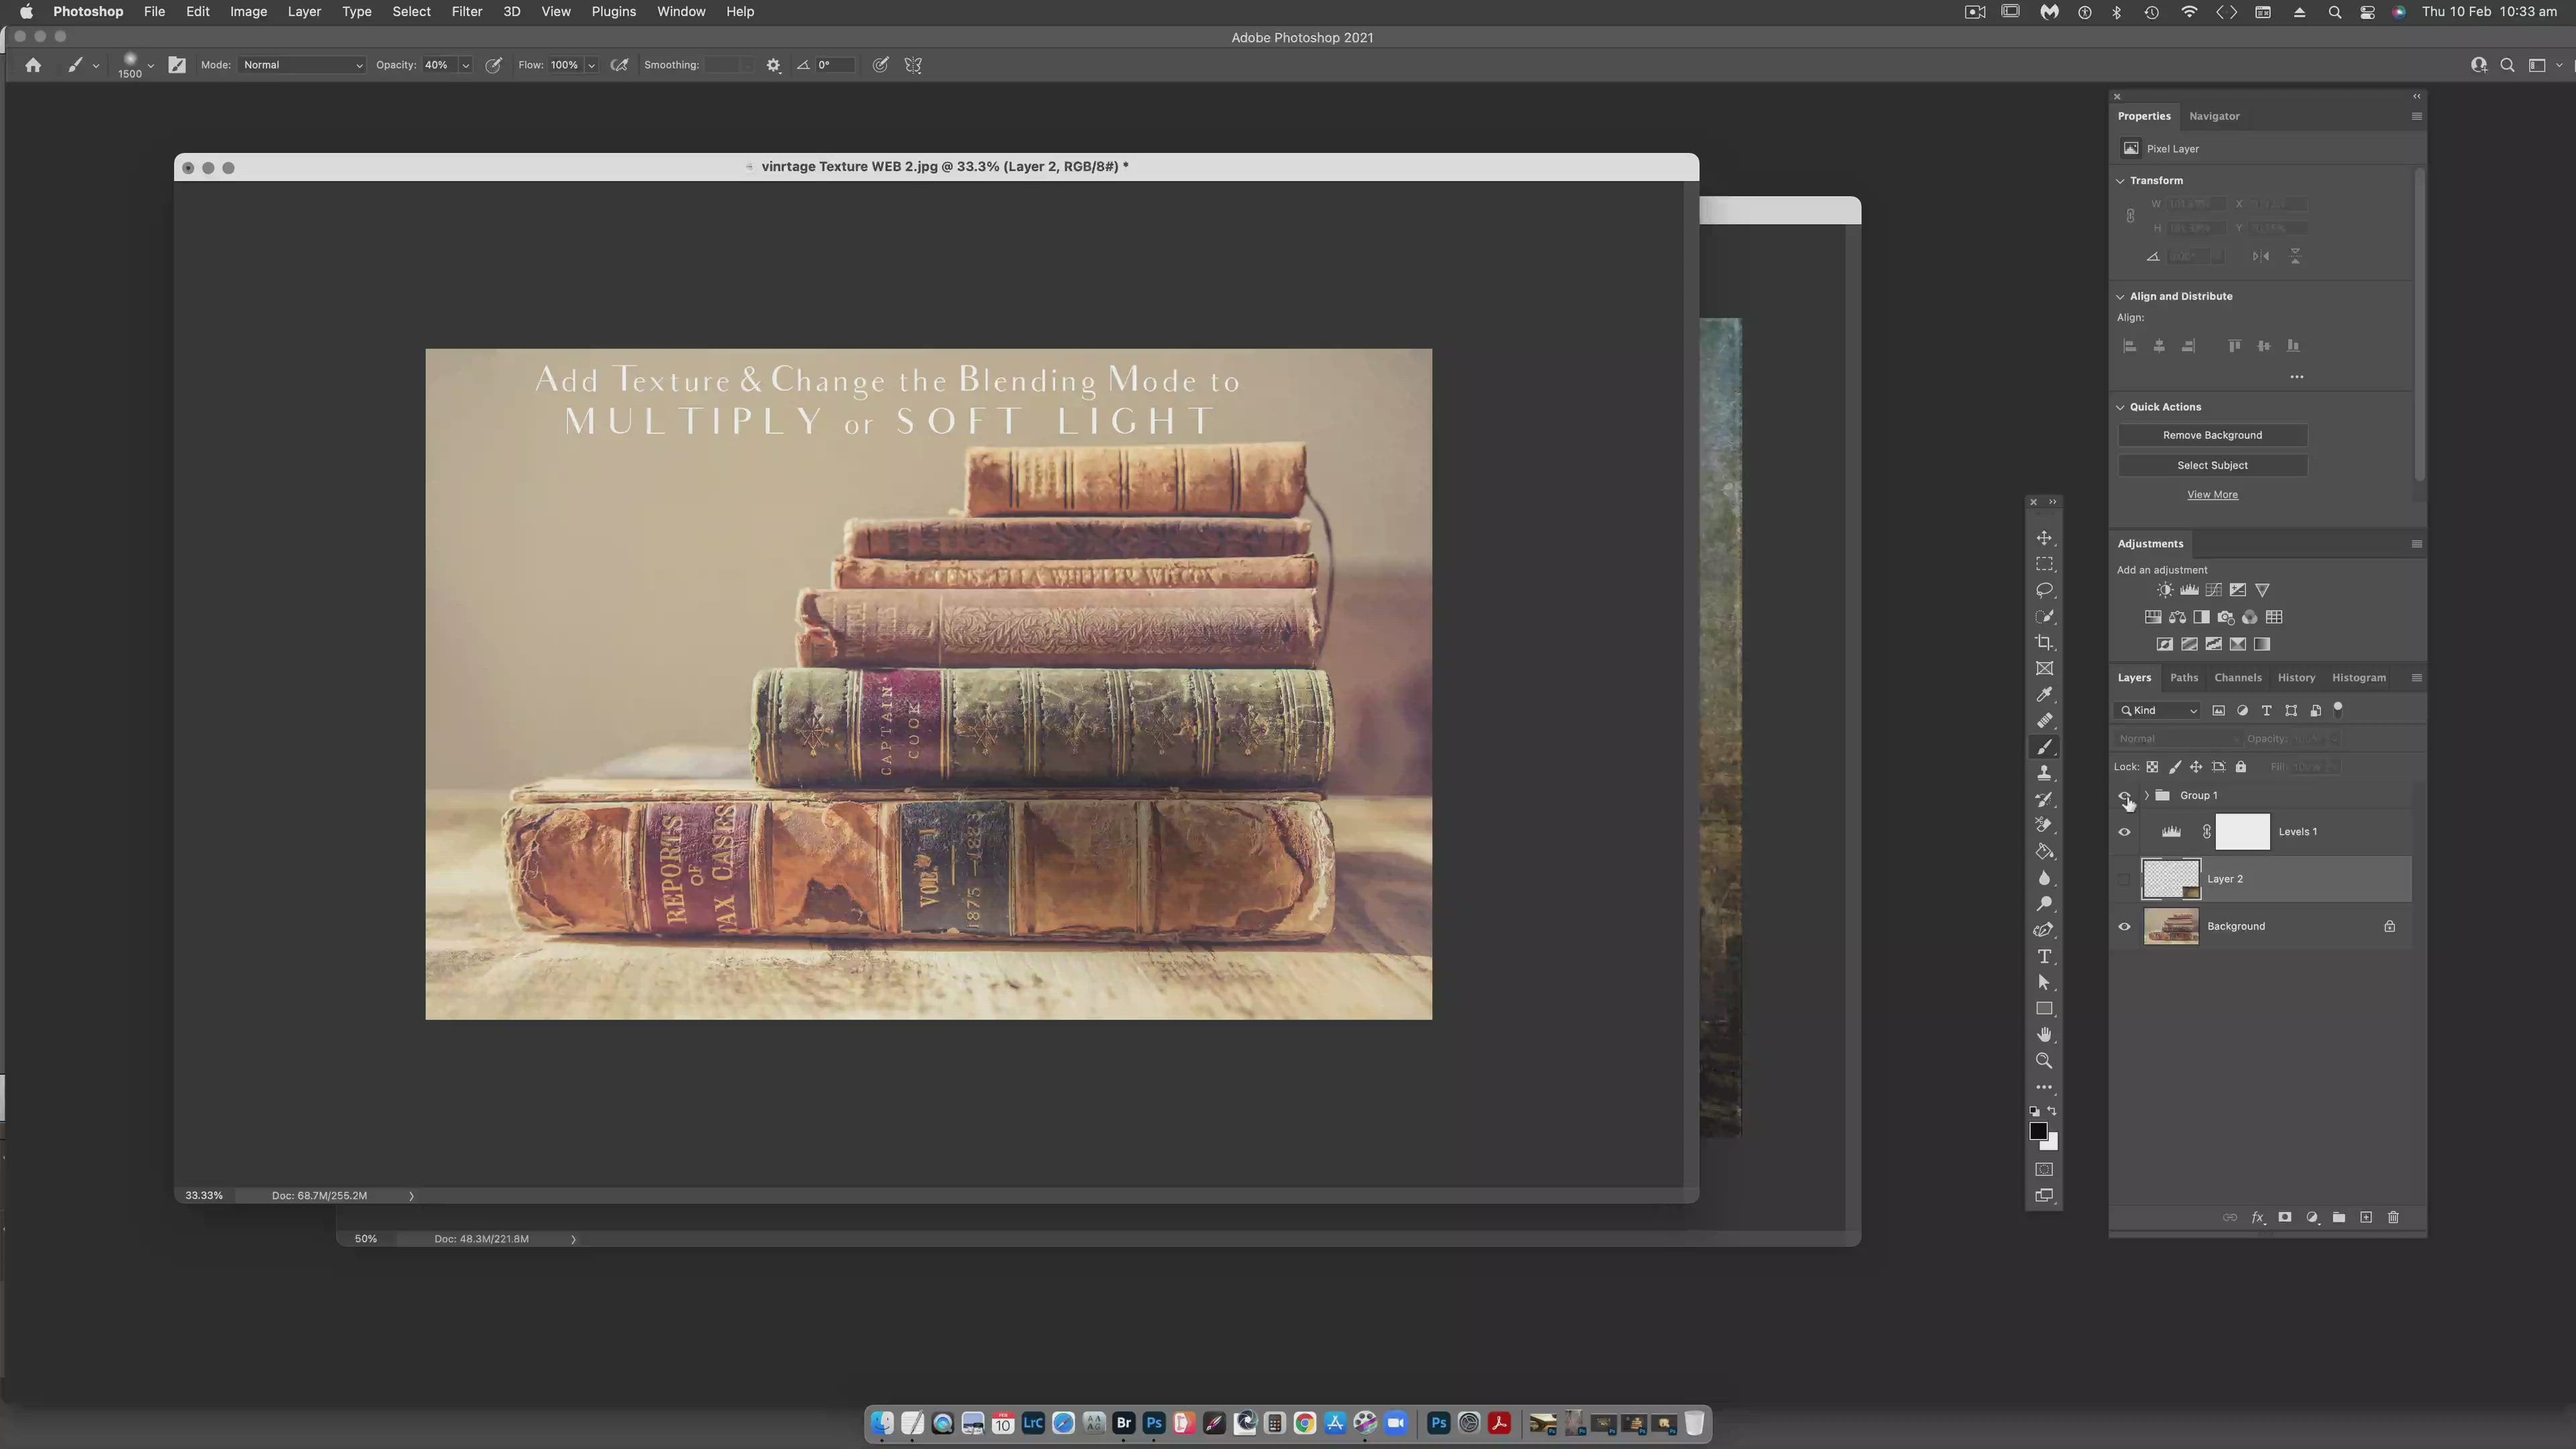Hide the Background layer
The height and width of the screenshot is (1449, 2576).
coord(2124,926)
